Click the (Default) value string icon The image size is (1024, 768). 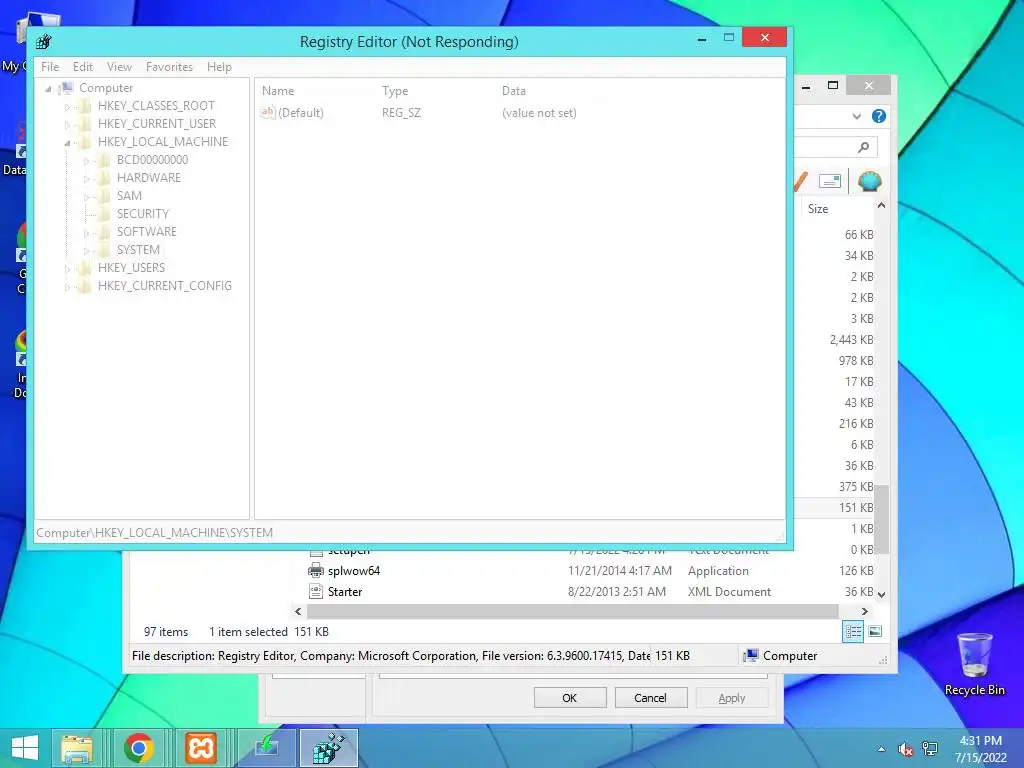click(268, 112)
